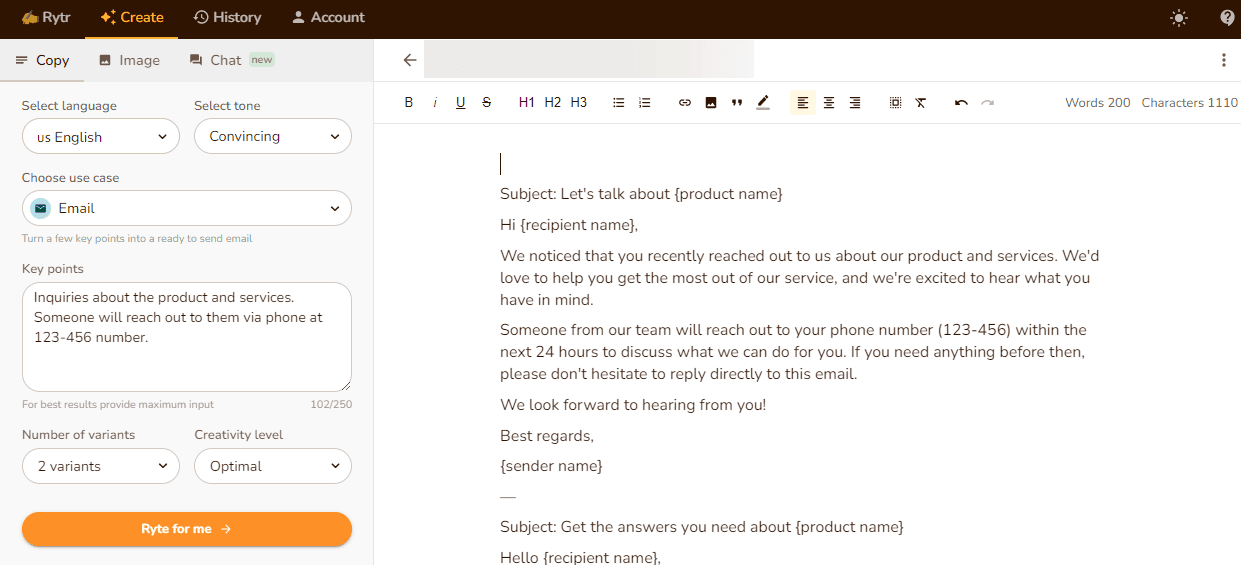1241x565 pixels.
Task: Center align the text
Action: [829, 103]
